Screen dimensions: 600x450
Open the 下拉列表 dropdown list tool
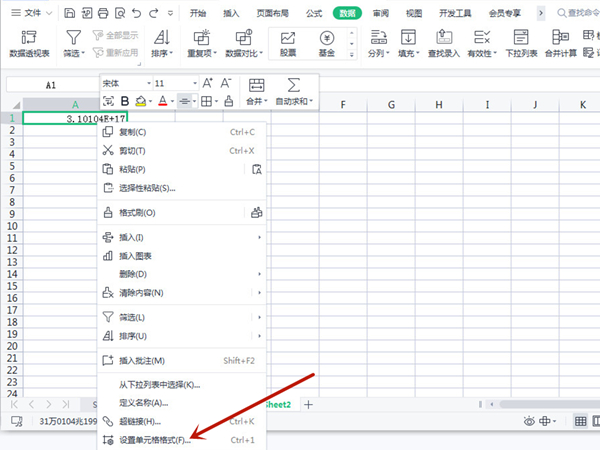[x=521, y=43]
